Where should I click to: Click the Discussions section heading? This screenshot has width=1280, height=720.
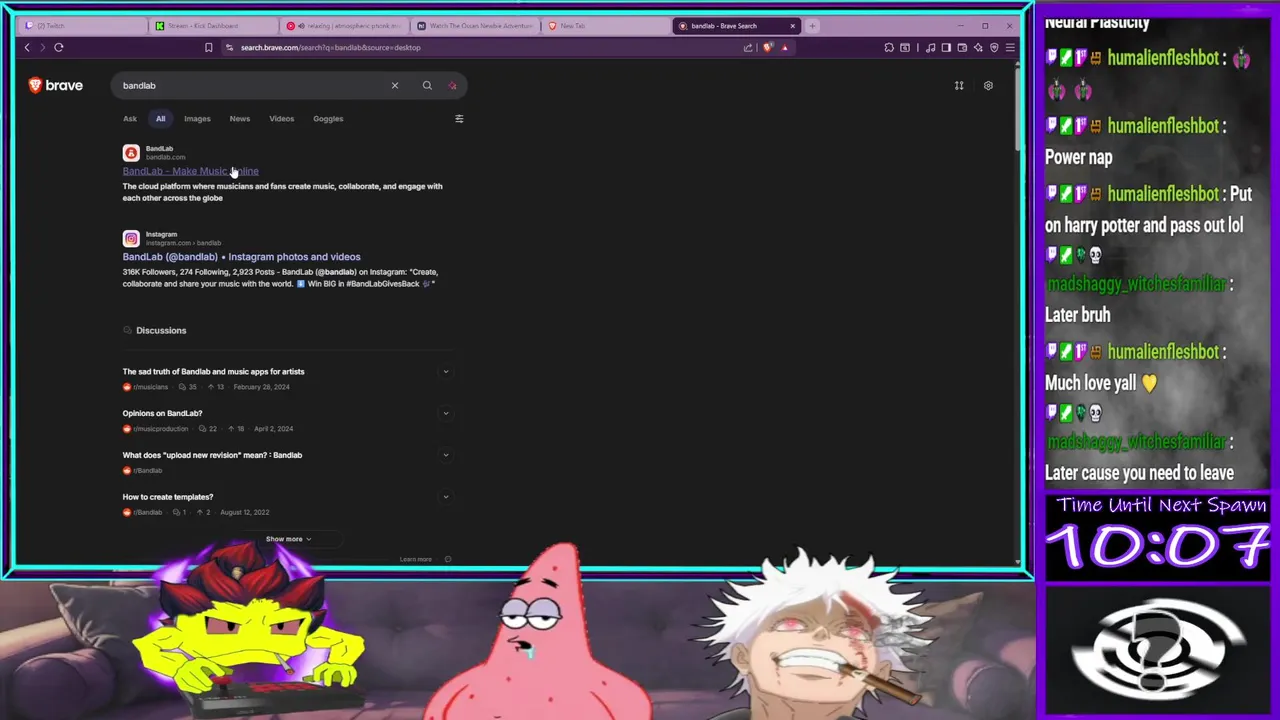161,330
